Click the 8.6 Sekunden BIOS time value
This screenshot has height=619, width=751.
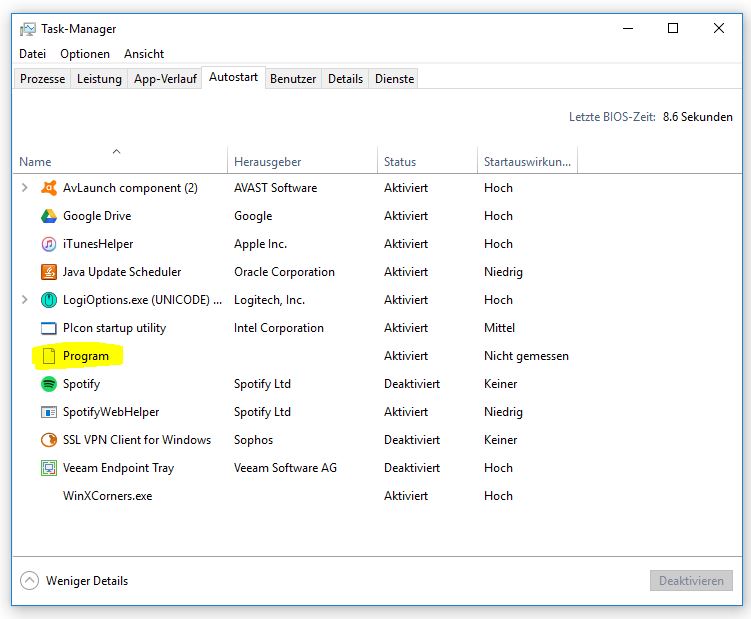[x=697, y=117]
